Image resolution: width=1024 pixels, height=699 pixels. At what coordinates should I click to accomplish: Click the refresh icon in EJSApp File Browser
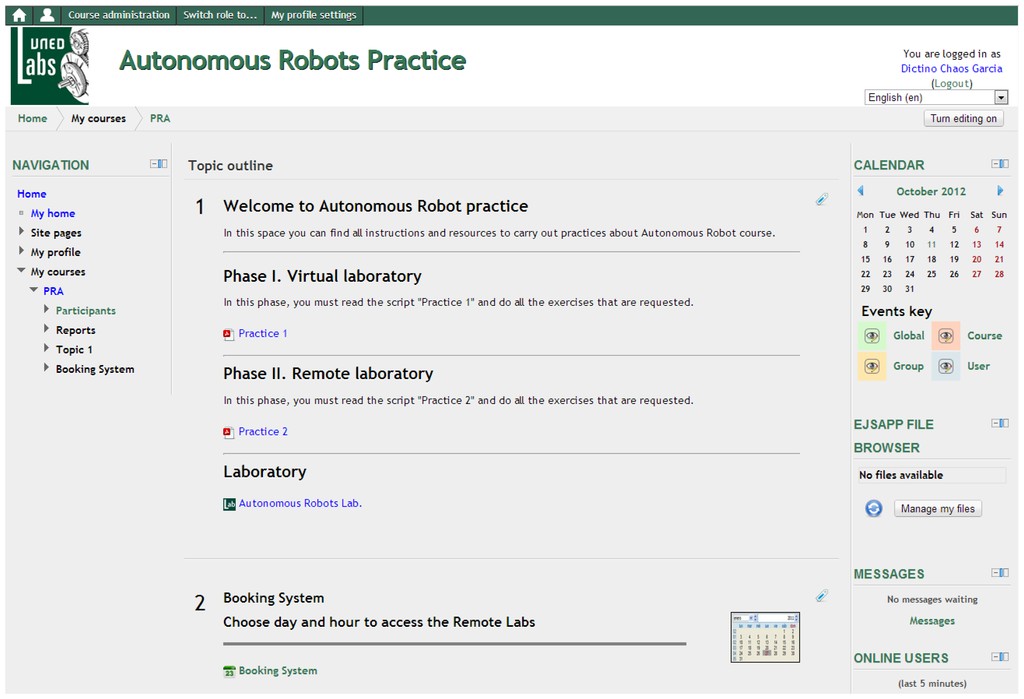click(x=873, y=508)
